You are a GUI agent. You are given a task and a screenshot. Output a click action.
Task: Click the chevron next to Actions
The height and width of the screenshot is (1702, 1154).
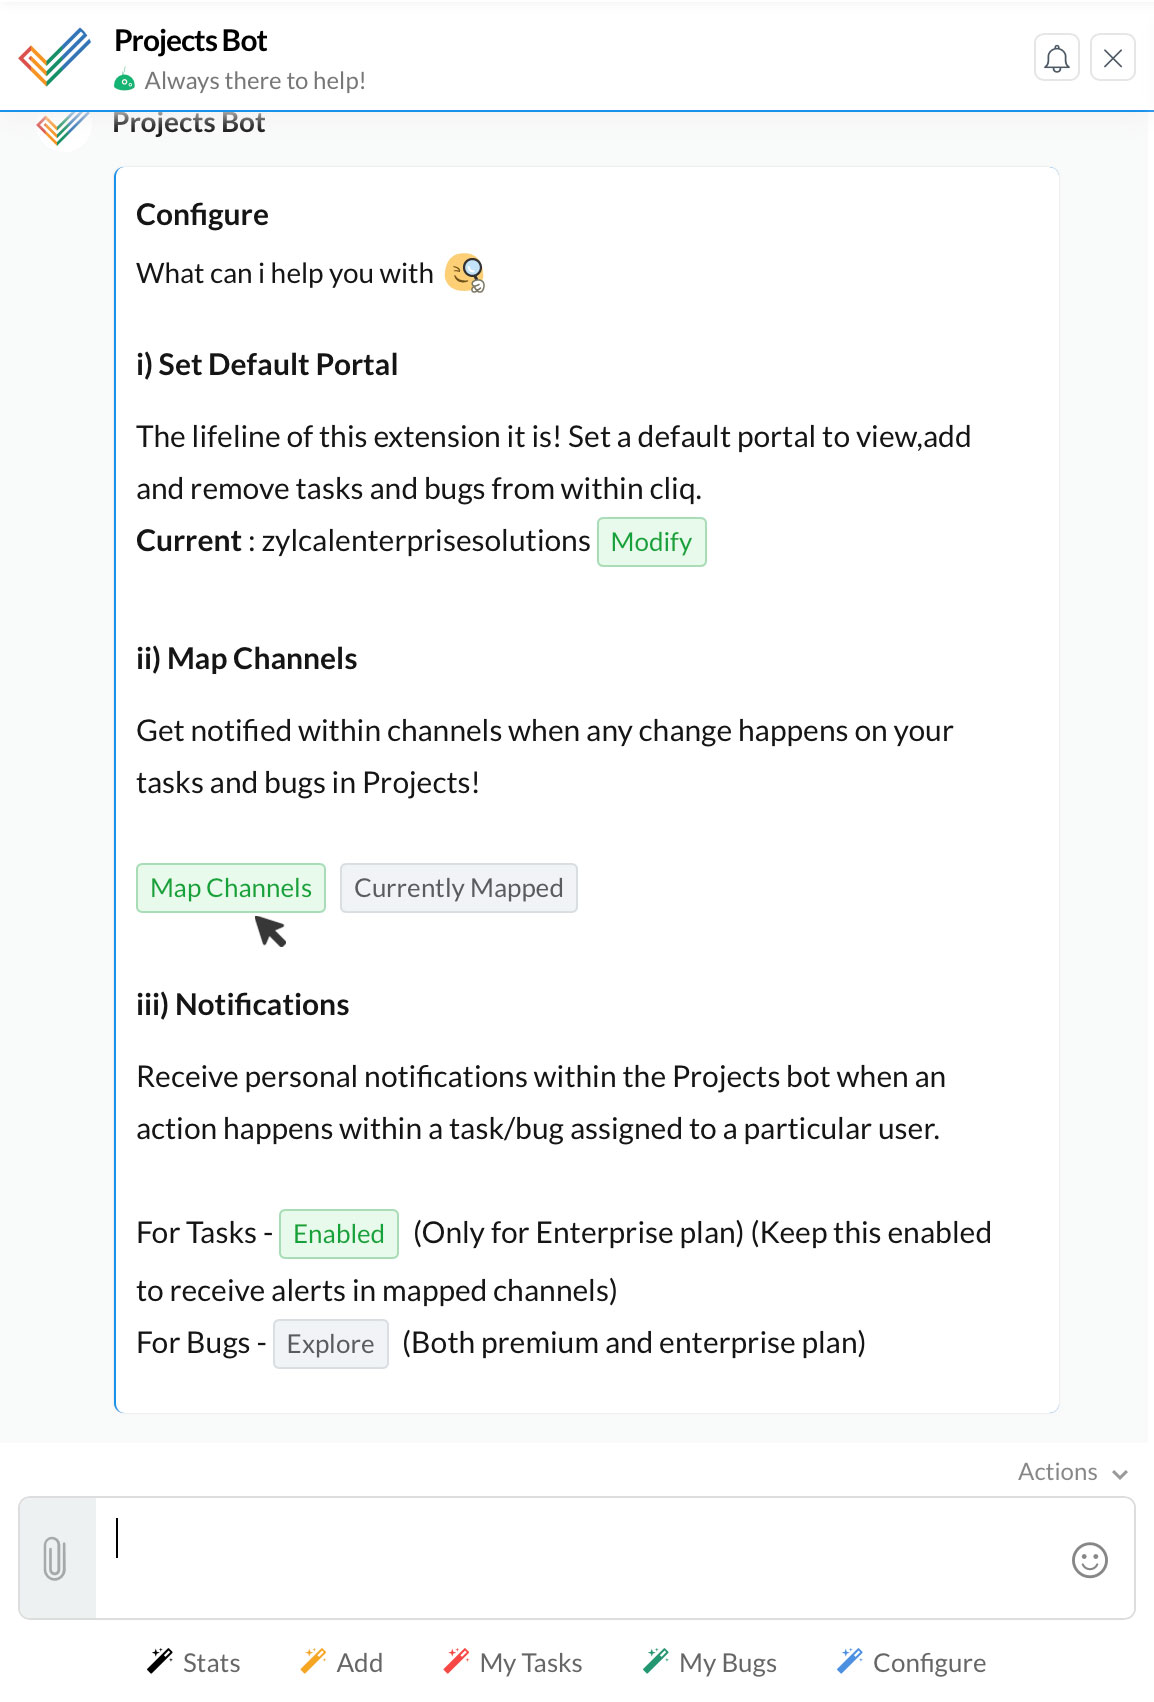click(x=1120, y=1474)
